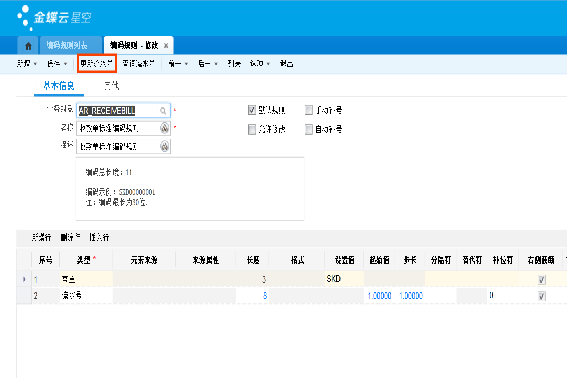
Task: Click the row 1 selector arrow
Action: pyautogui.click(x=24, y=279)
